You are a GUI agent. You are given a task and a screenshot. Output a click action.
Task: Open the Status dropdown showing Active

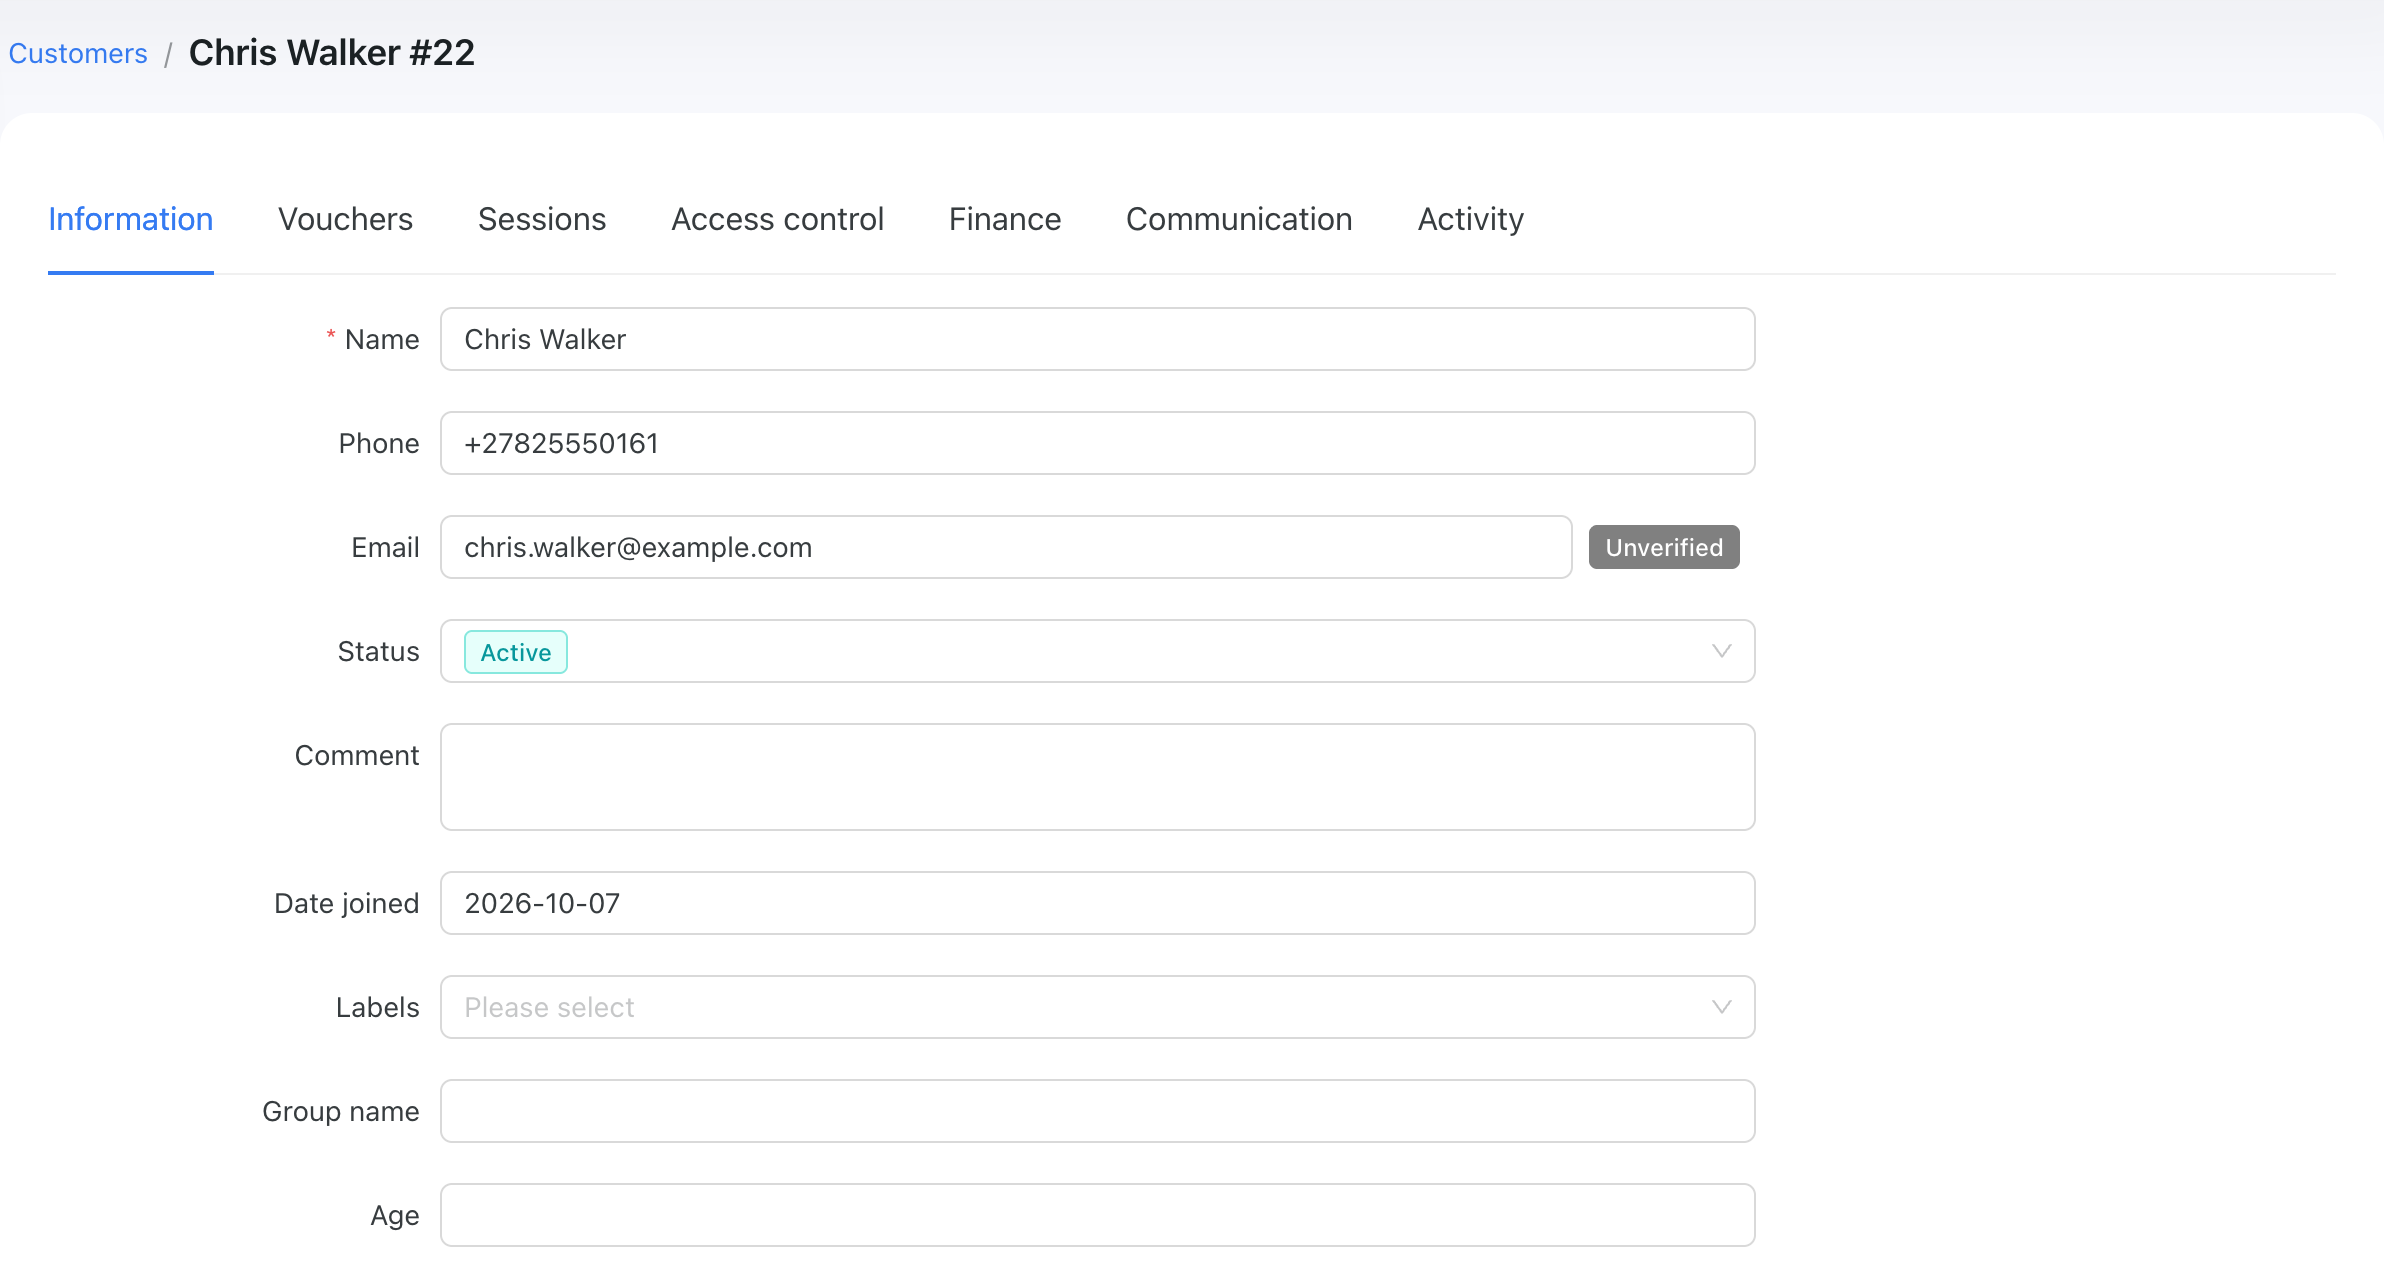[x=1097, y=651]
